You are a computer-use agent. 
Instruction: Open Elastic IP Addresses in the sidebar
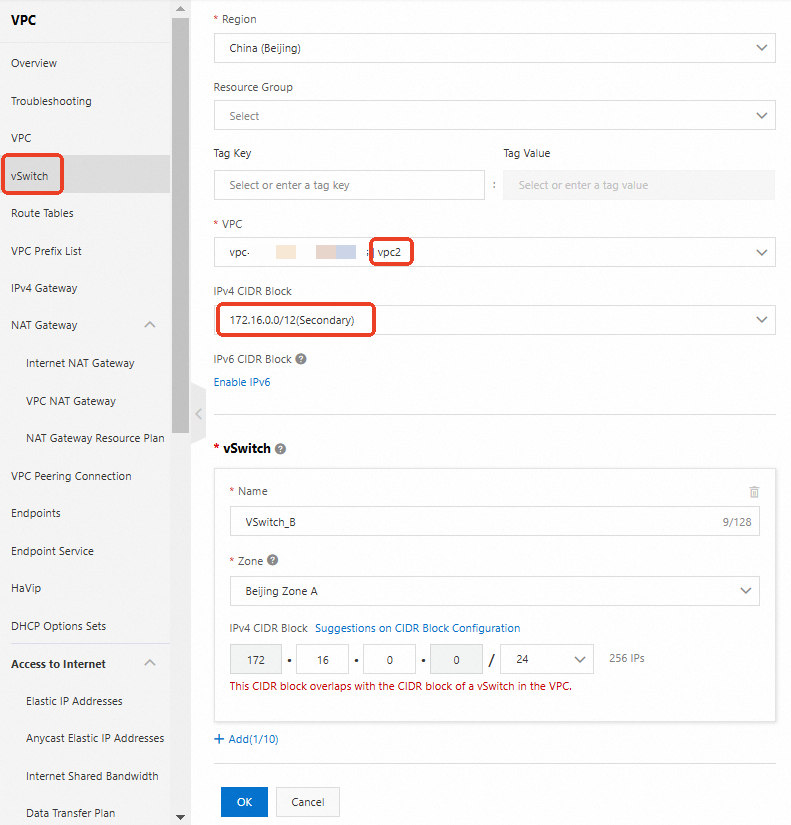tap(74, 701)
